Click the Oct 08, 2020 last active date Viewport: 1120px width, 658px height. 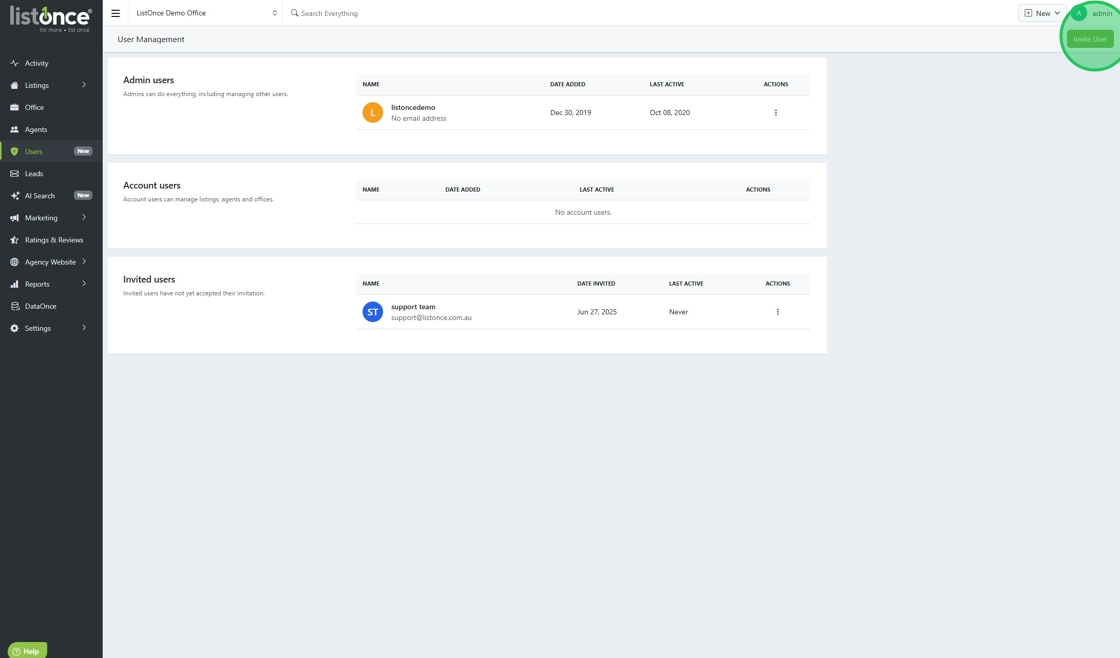[669, 112]
